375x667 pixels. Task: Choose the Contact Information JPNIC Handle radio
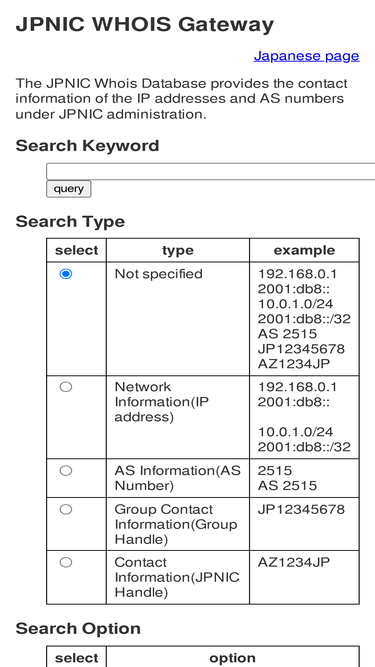[x=65, y=563]
